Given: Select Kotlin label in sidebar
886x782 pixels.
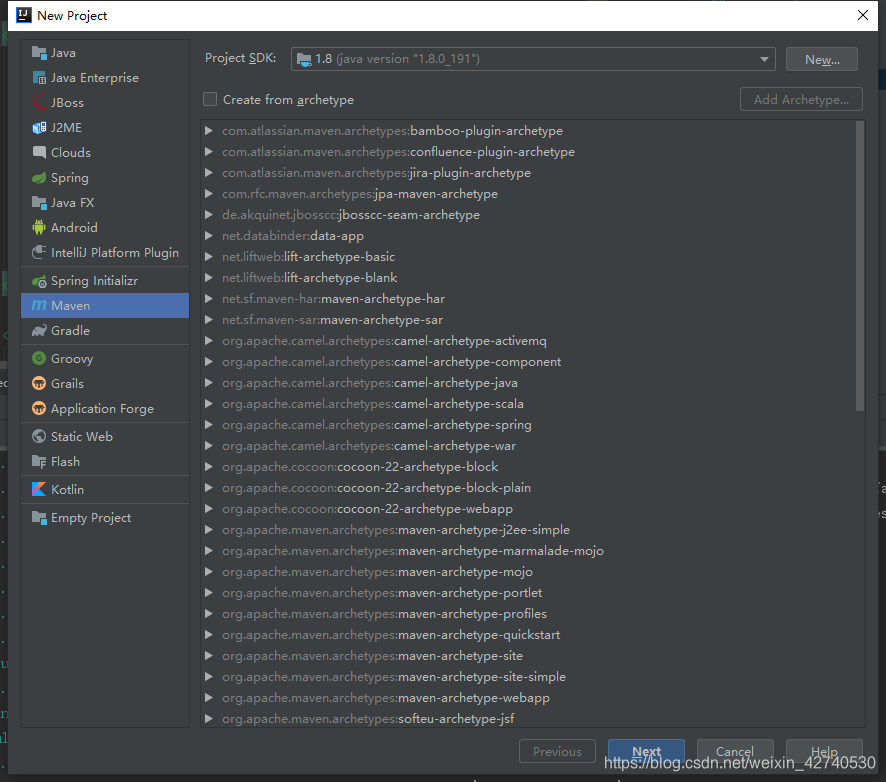Looking at the screenshot, I should tap(67, 489).
